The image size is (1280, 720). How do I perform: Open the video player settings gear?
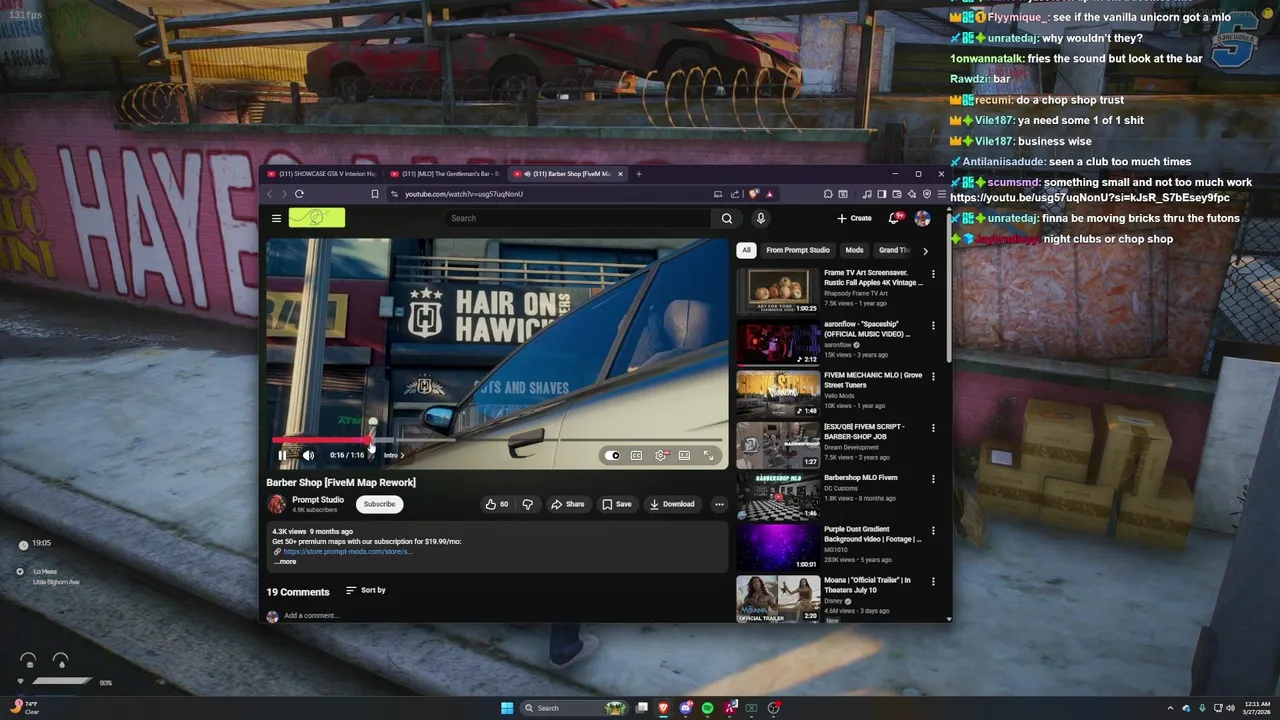pyautogui.click(x=661, y=455)
